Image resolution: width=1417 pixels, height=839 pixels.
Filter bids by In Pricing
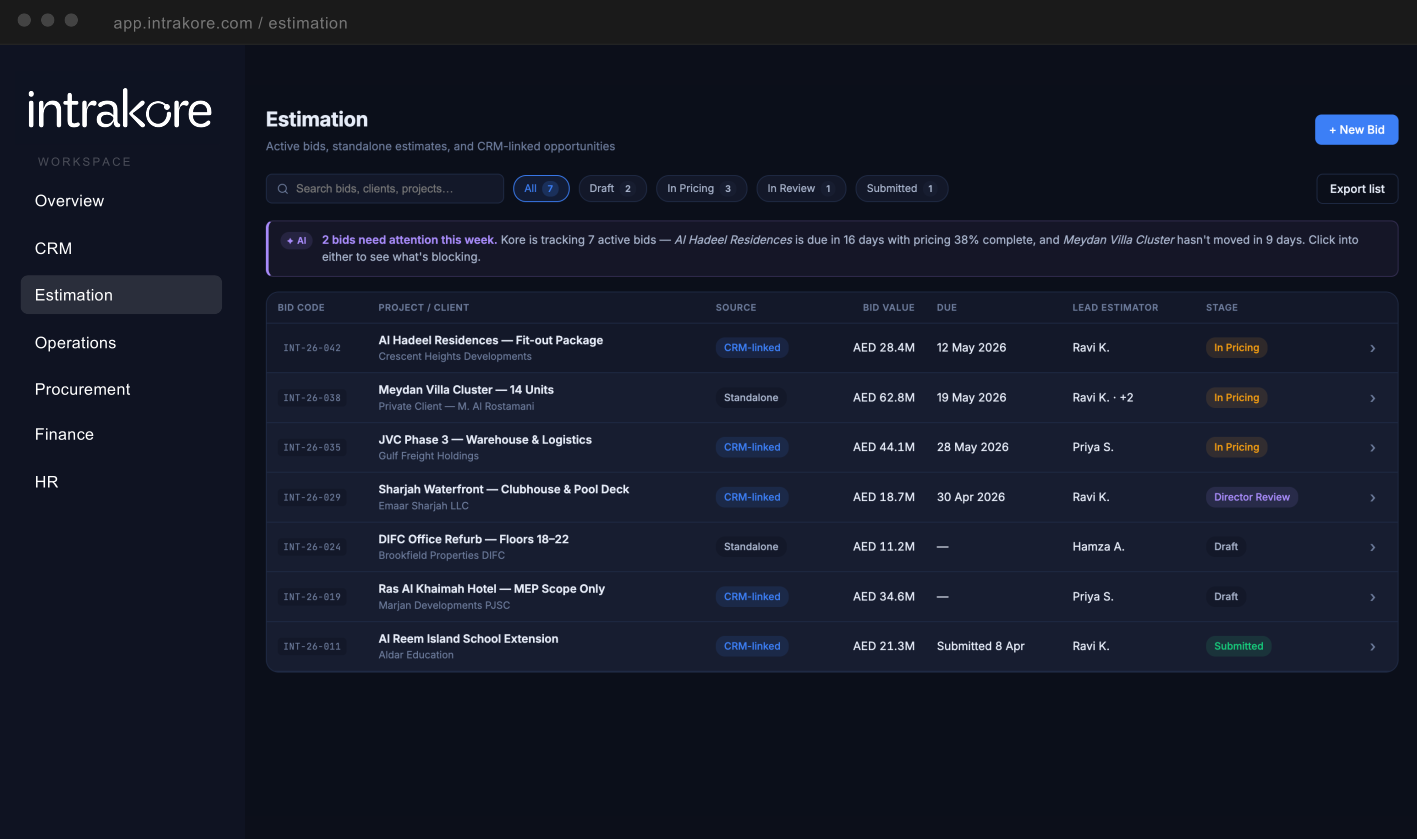(701, 189)
